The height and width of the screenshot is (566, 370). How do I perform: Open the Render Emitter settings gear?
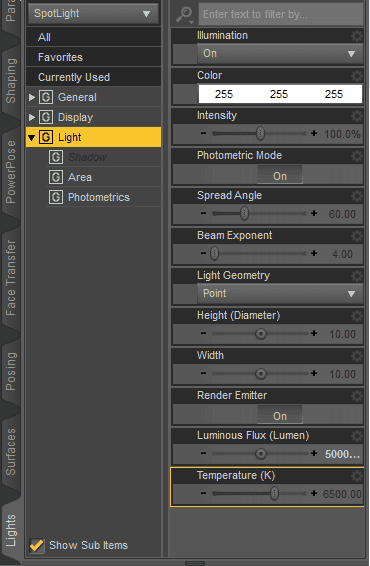[357, 396]
